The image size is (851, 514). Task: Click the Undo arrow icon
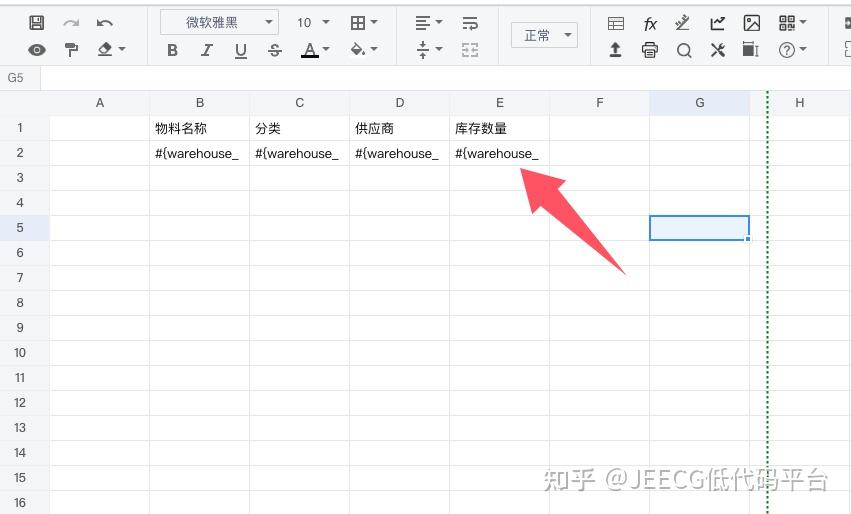point(105,23)
